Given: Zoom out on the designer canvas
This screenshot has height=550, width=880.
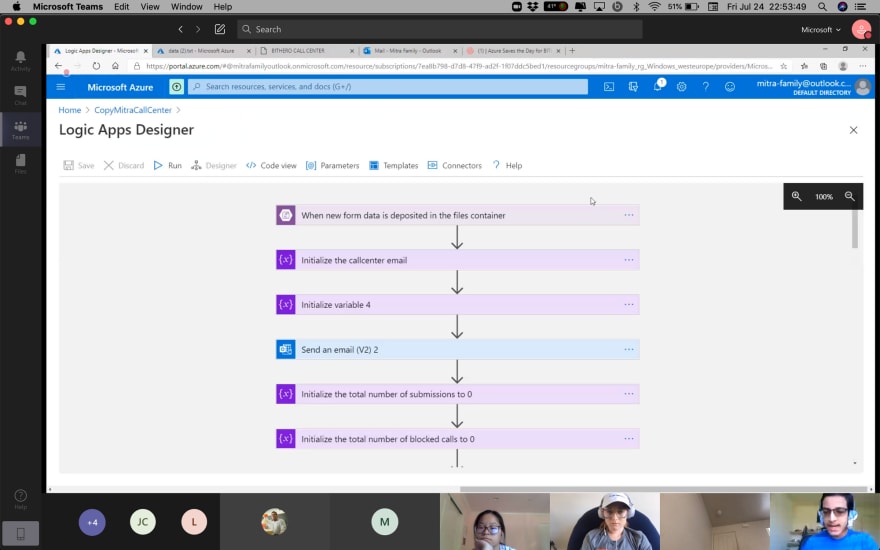Looking at the screenshot, I should click(x=850, y=196).
